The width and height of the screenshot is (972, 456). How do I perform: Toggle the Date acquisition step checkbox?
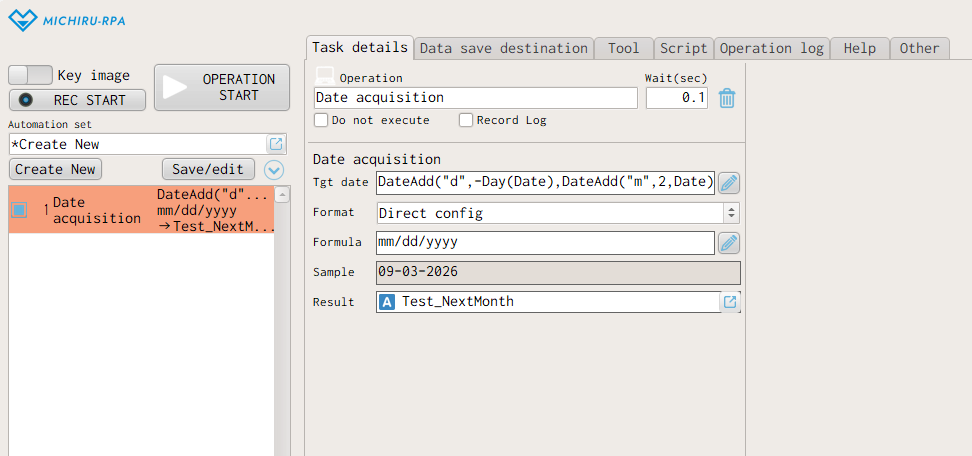point(19,210)
